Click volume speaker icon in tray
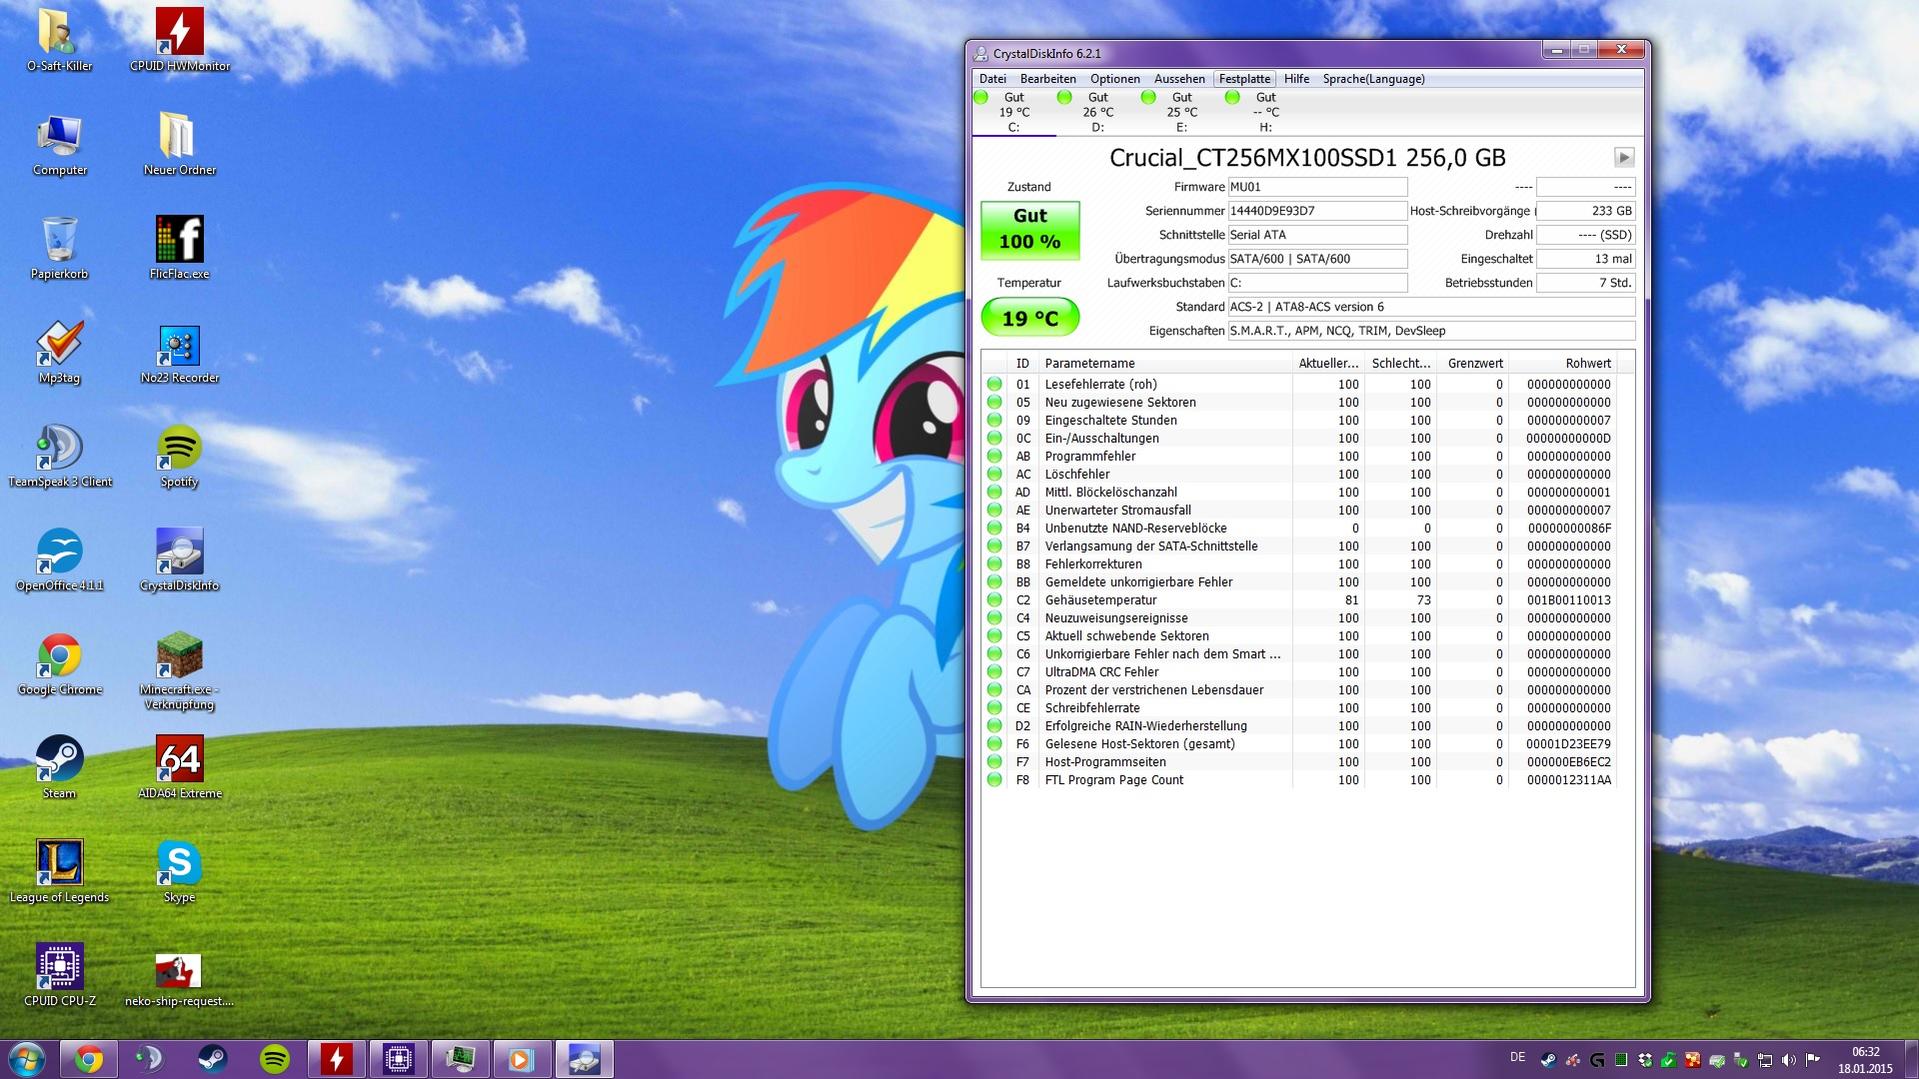Viewport: 1919px width, 1079px height. pyautogui.click(x=1789, y=1060)
